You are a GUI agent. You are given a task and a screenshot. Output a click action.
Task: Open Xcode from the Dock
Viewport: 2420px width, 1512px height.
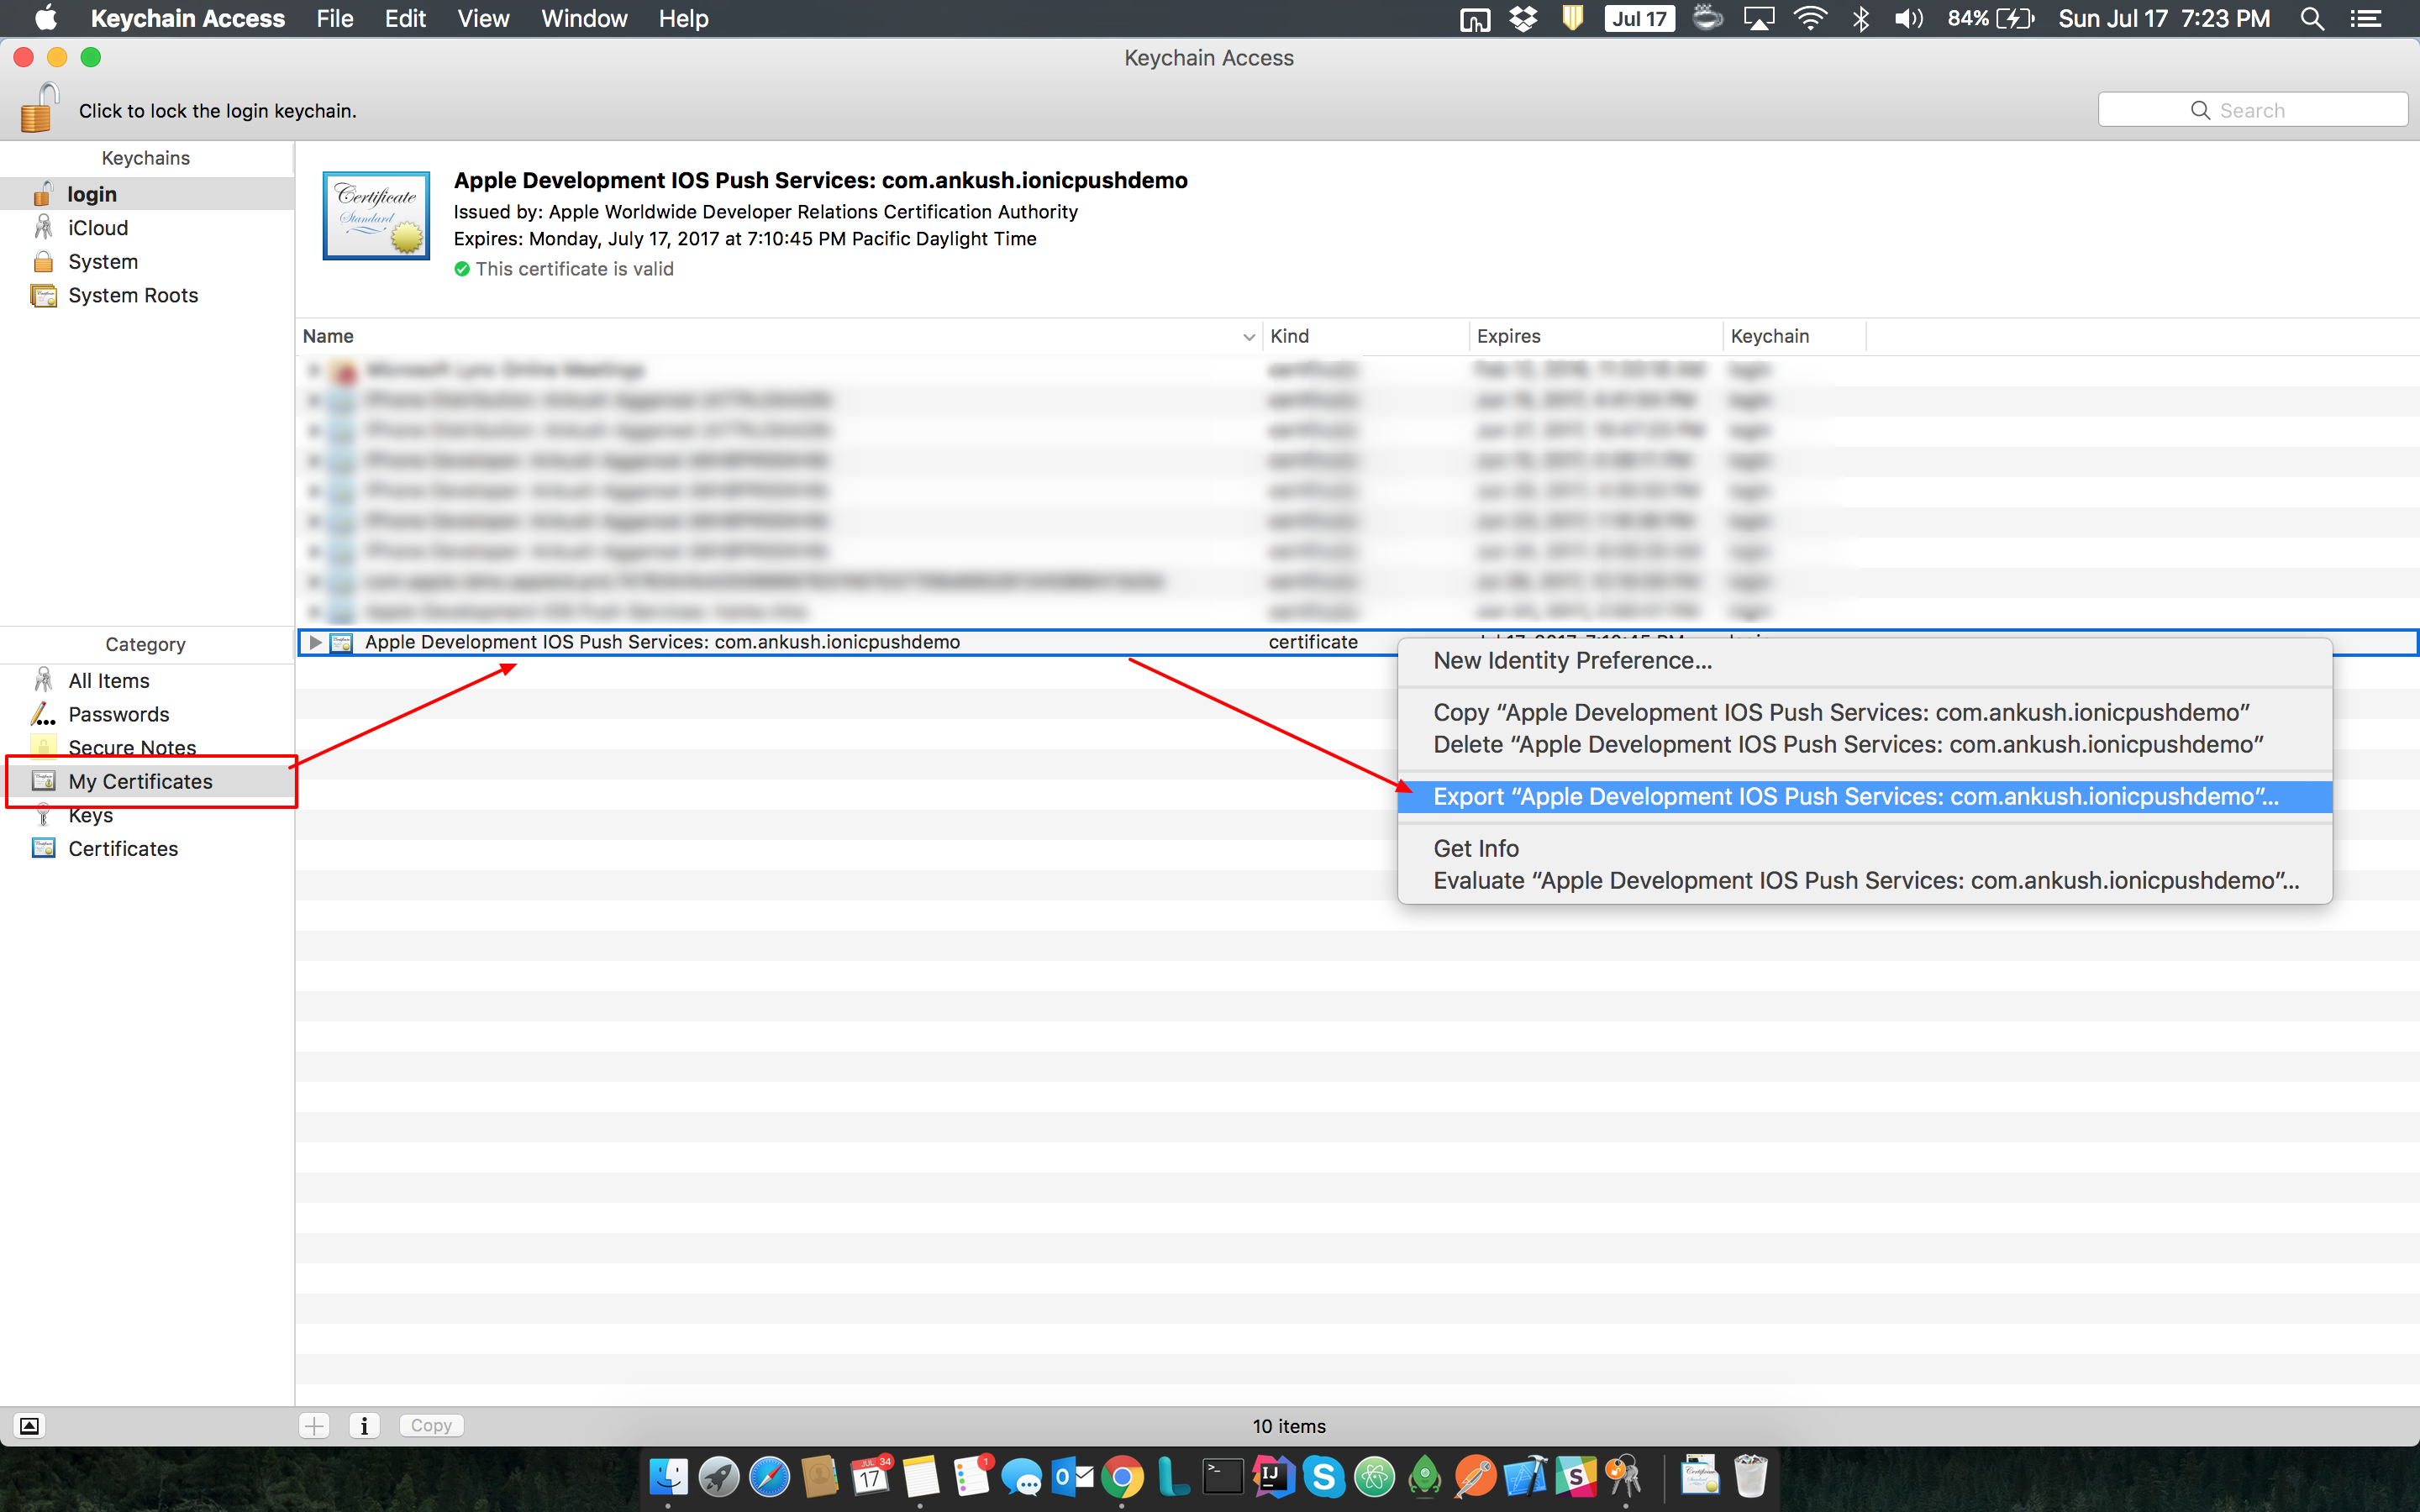(x=1526, y=1476)
